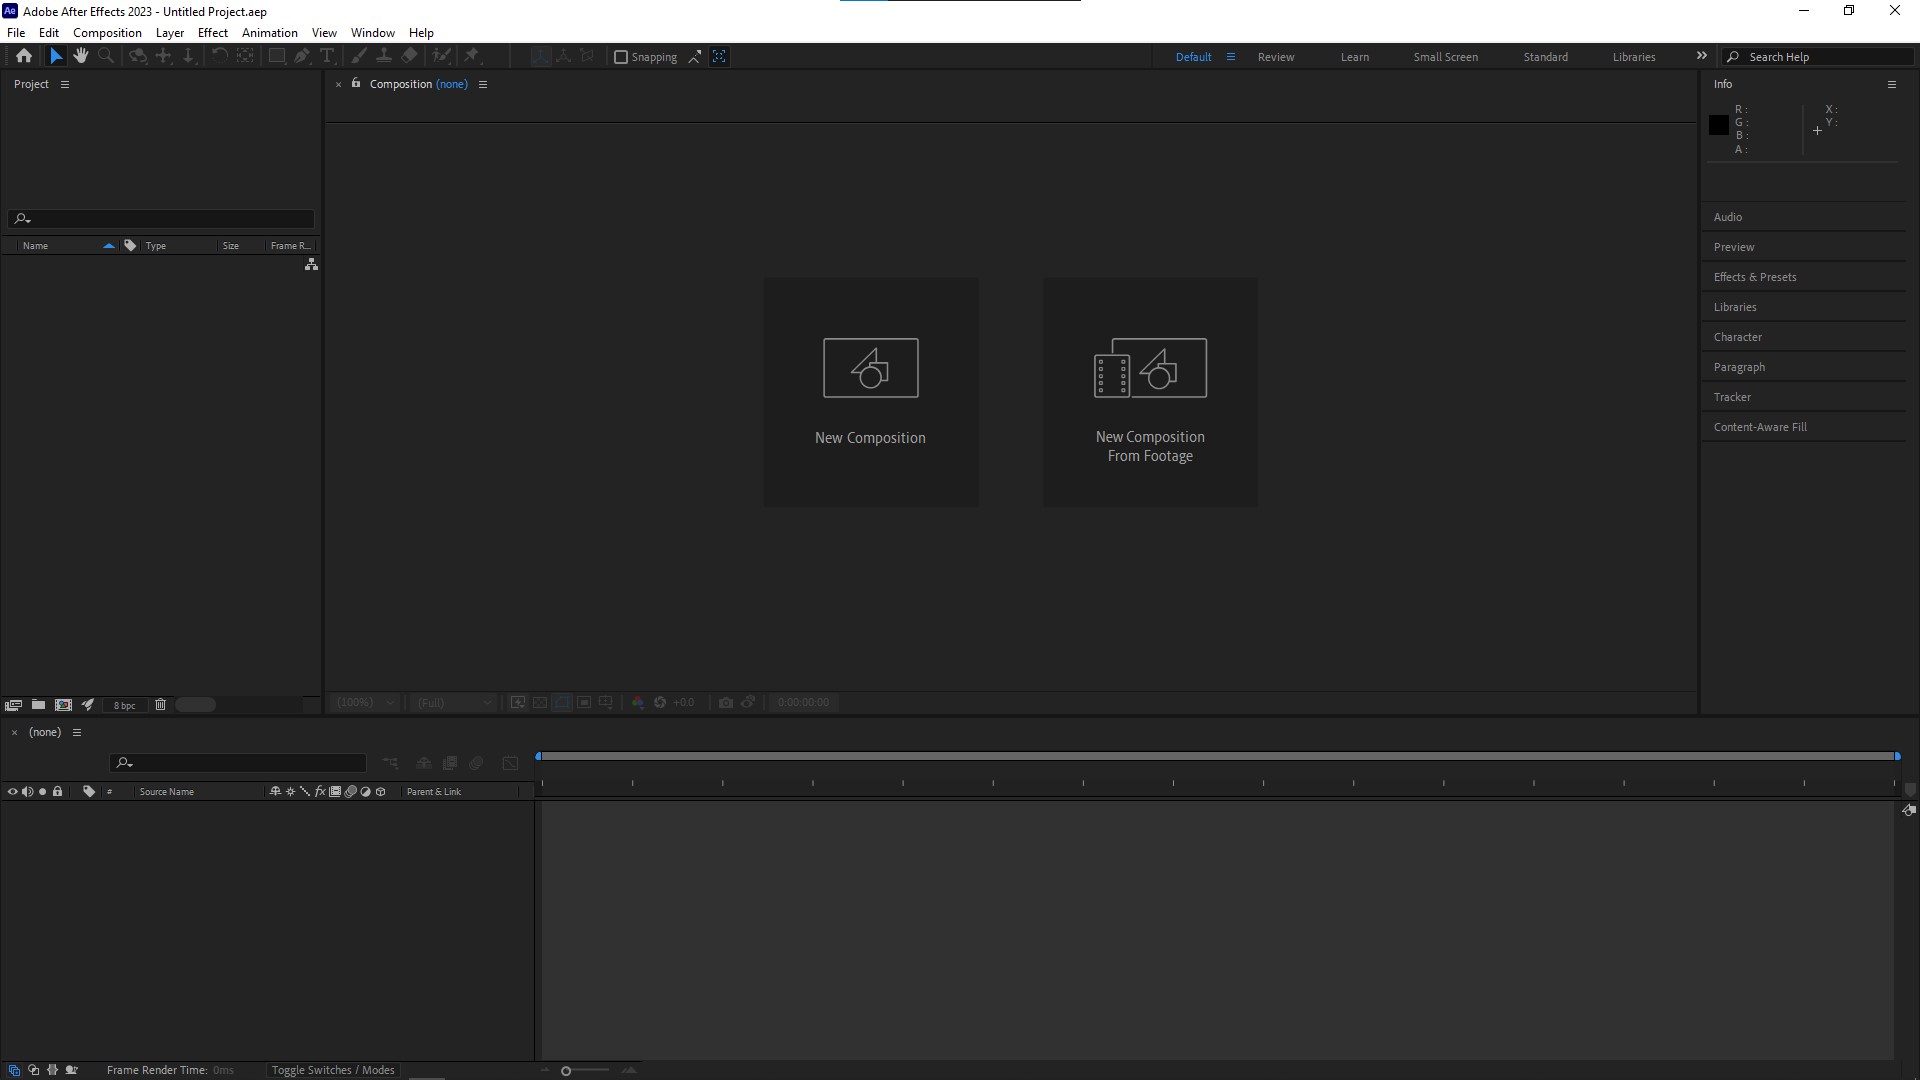Toggle Switches / Modes button
Image resolution: width=1920 pixels, height=1080 pixels.
pyautogui.click(x=333, y=1070)
